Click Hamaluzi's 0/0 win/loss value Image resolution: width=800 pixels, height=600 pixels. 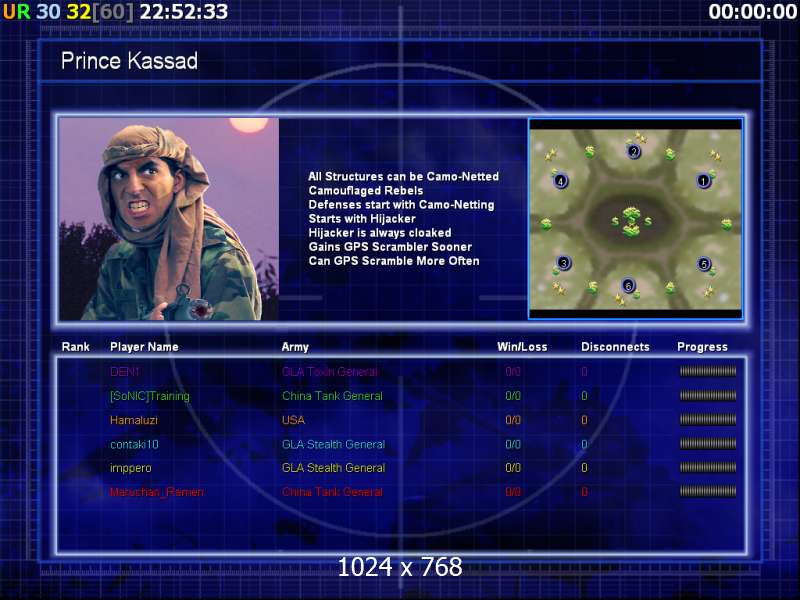point(513,420)
